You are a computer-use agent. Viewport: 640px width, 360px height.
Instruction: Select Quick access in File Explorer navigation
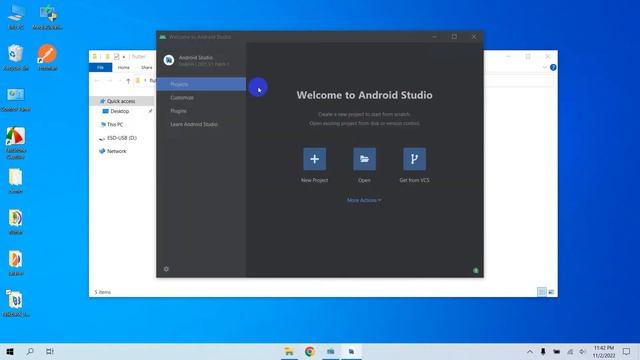(121, 101)
